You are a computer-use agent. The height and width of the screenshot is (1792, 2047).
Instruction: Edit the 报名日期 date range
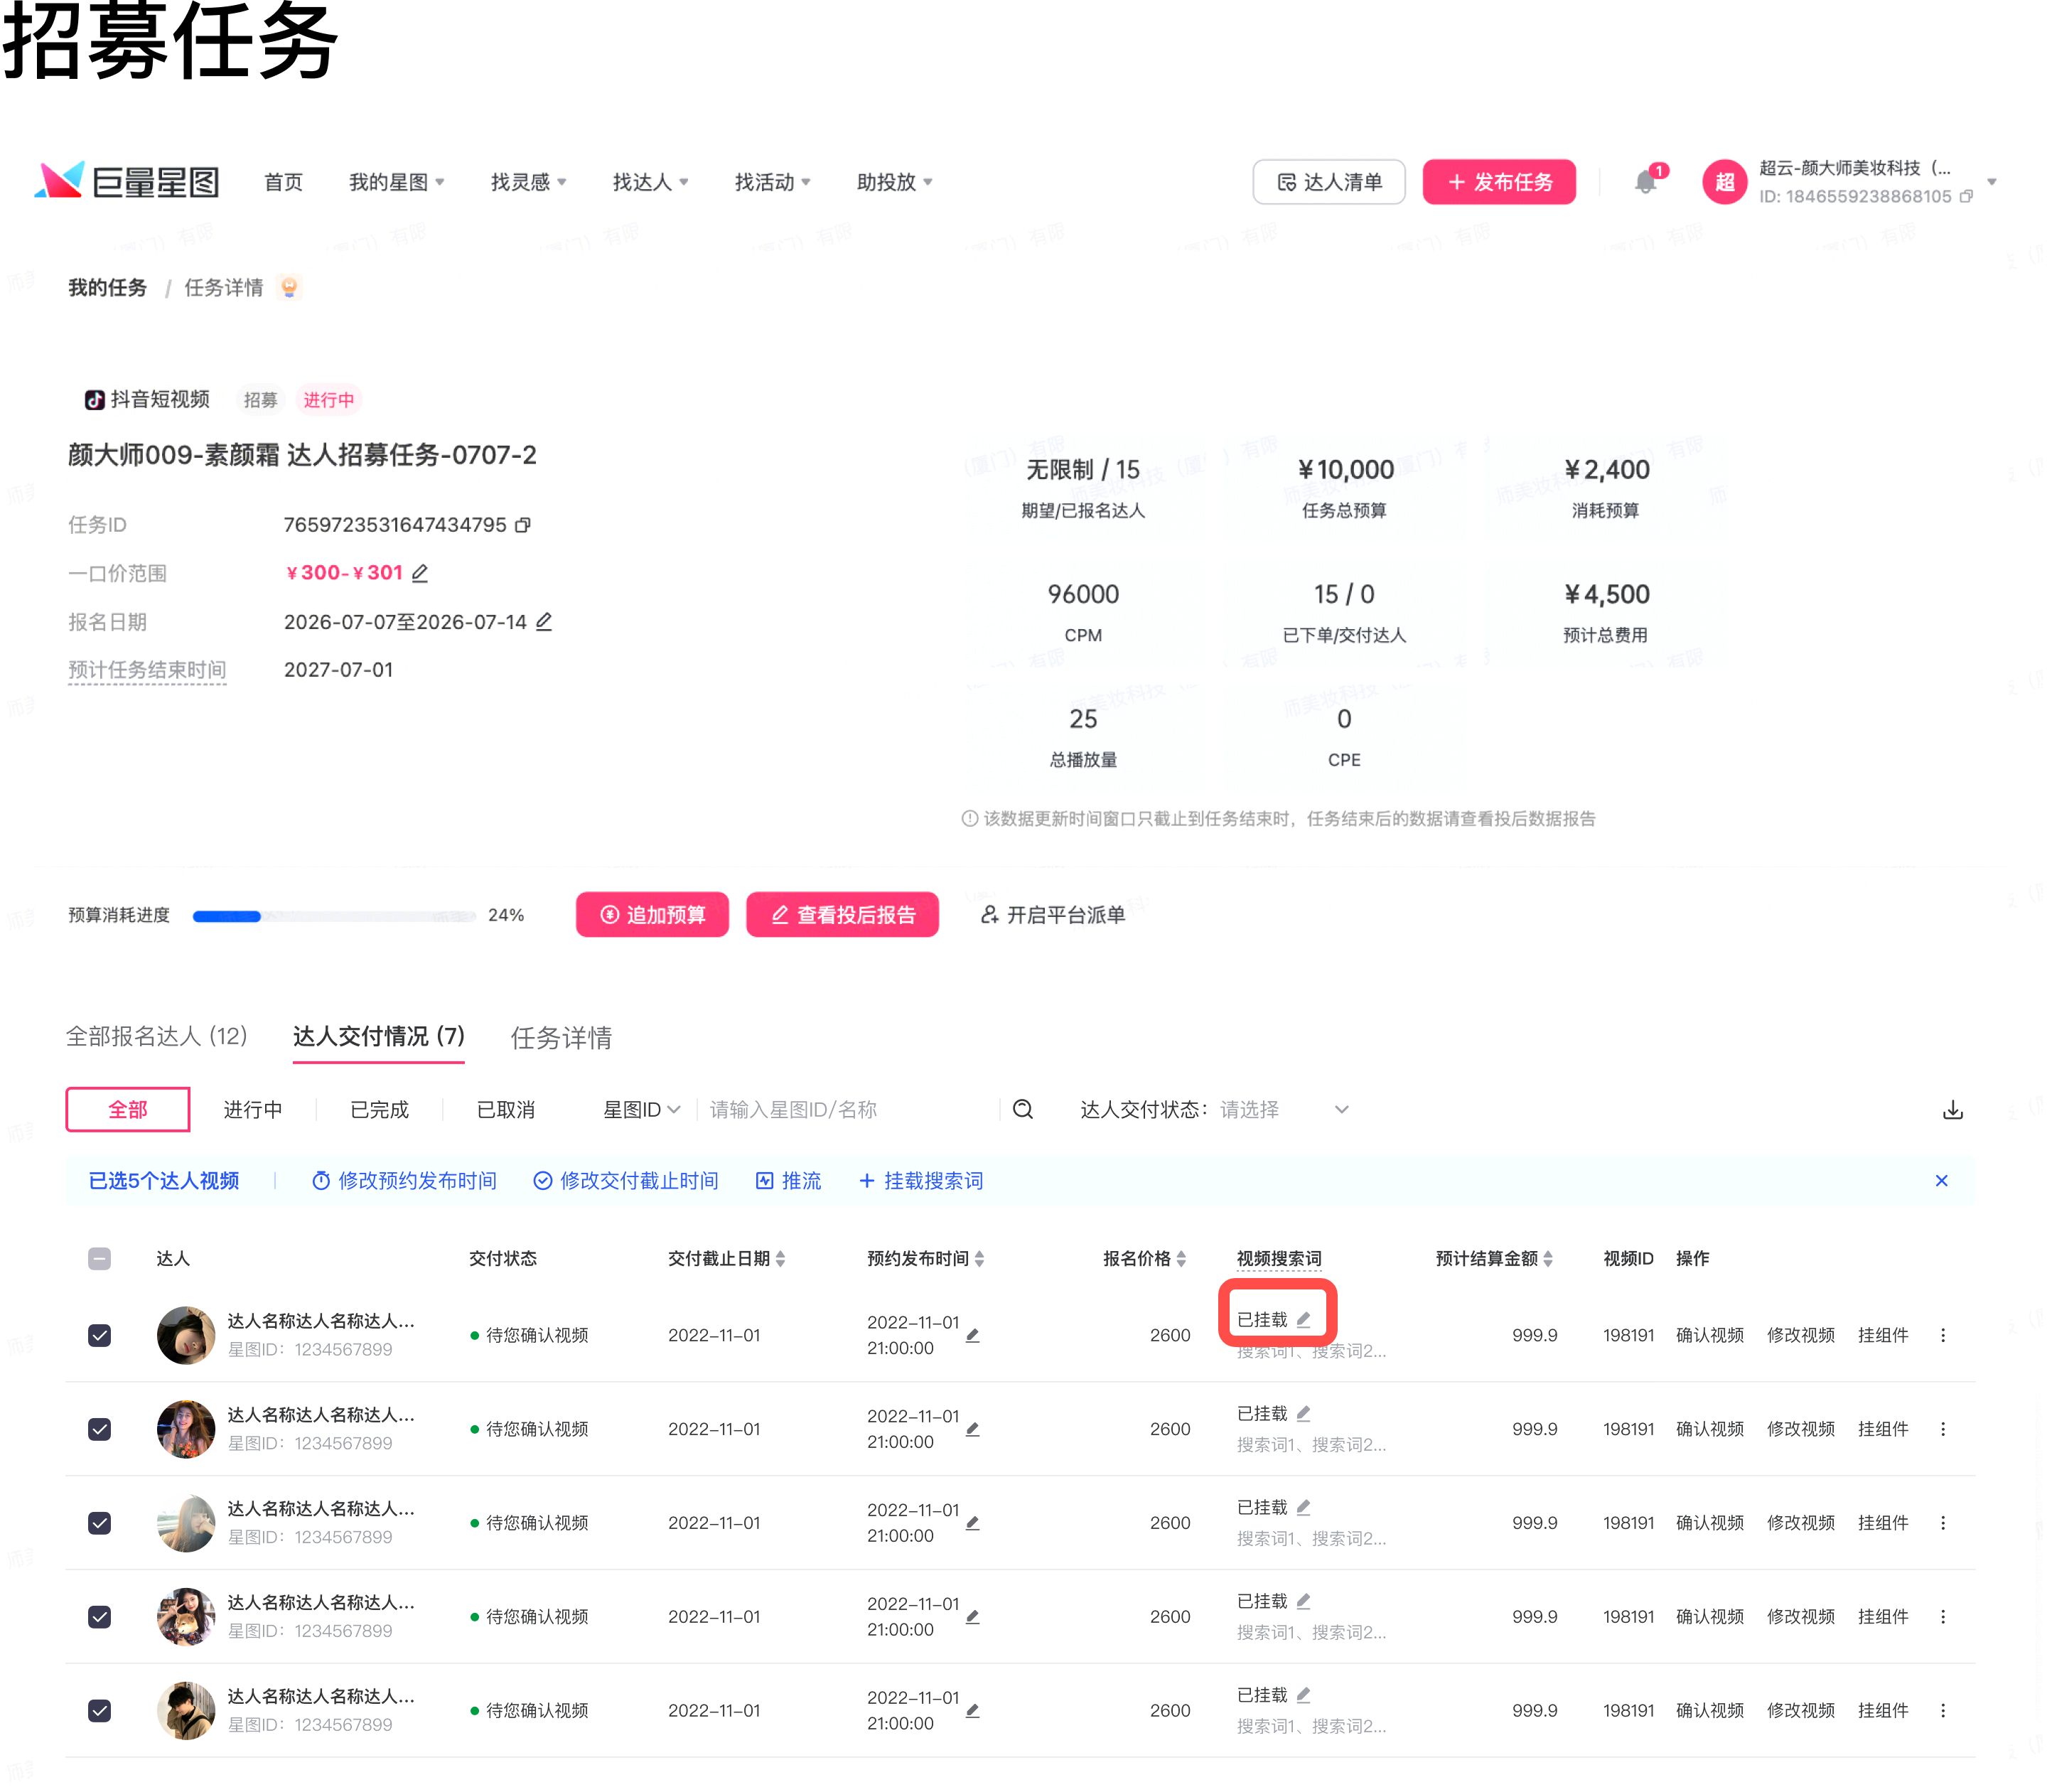(544, 622)
